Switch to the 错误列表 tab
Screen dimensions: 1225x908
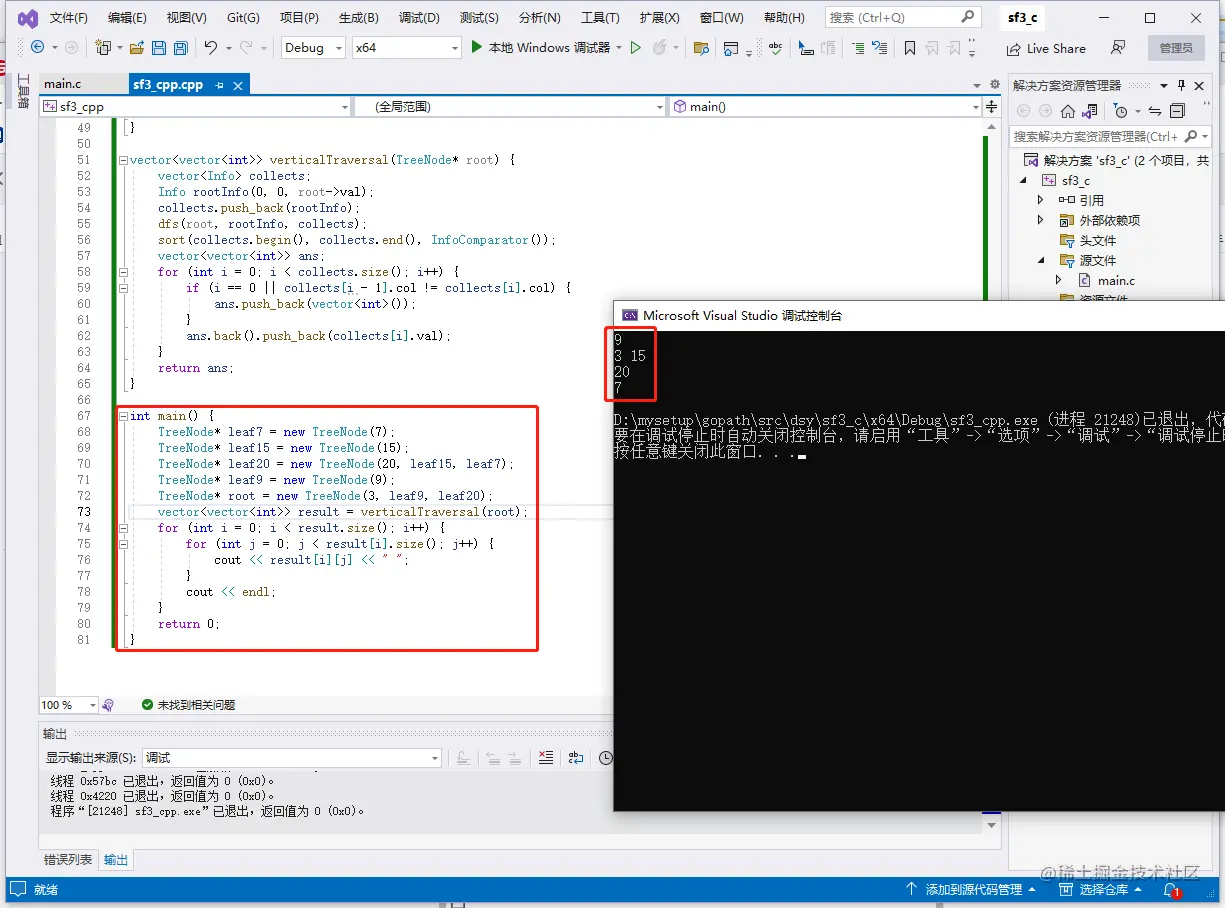coord(68,860)
